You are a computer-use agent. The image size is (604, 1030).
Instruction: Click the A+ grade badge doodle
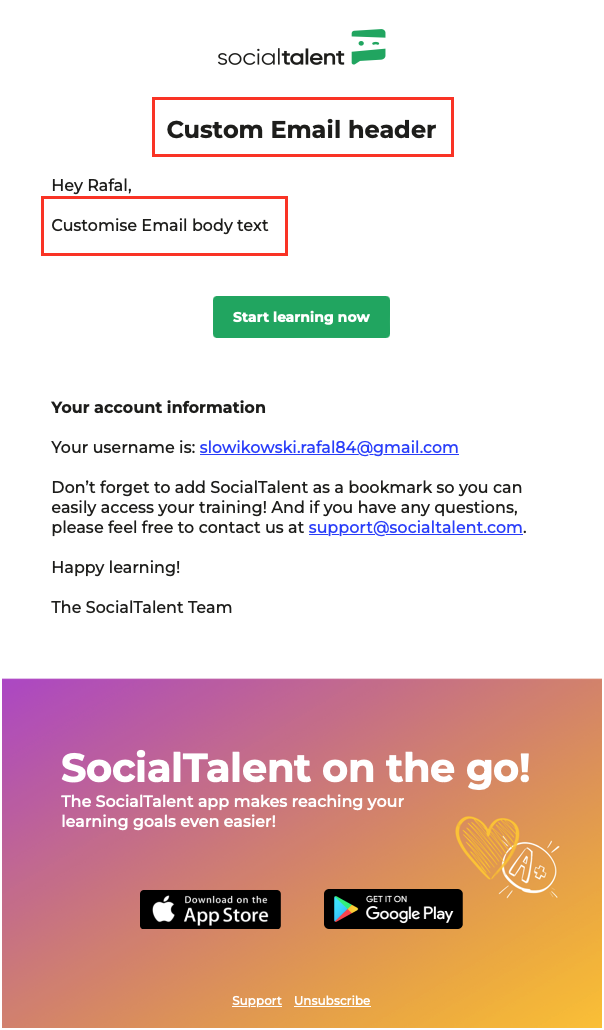tap(530, 866)
